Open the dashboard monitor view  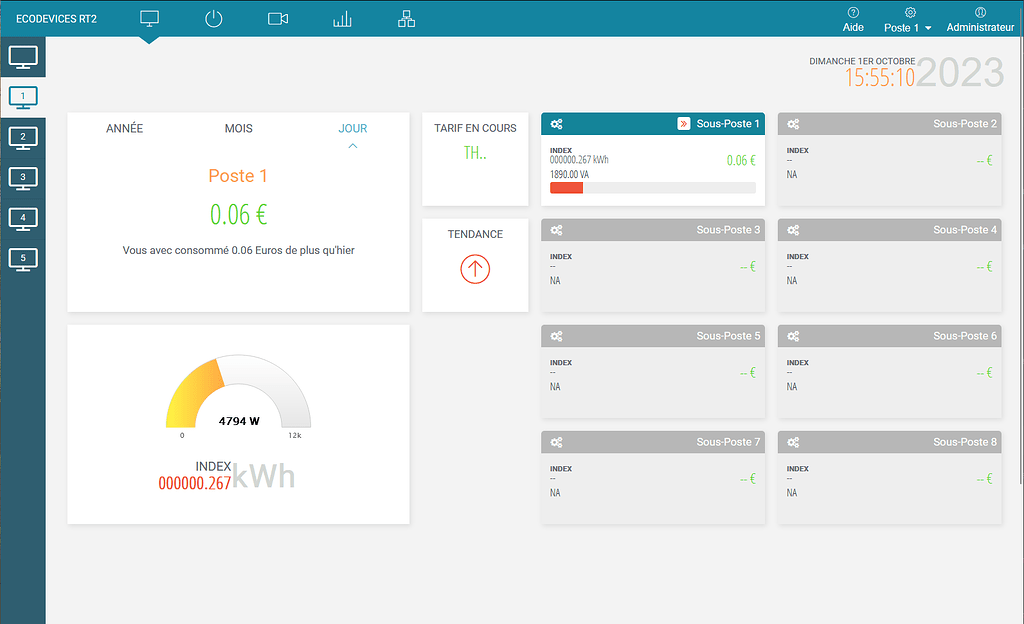pos(149,17)
